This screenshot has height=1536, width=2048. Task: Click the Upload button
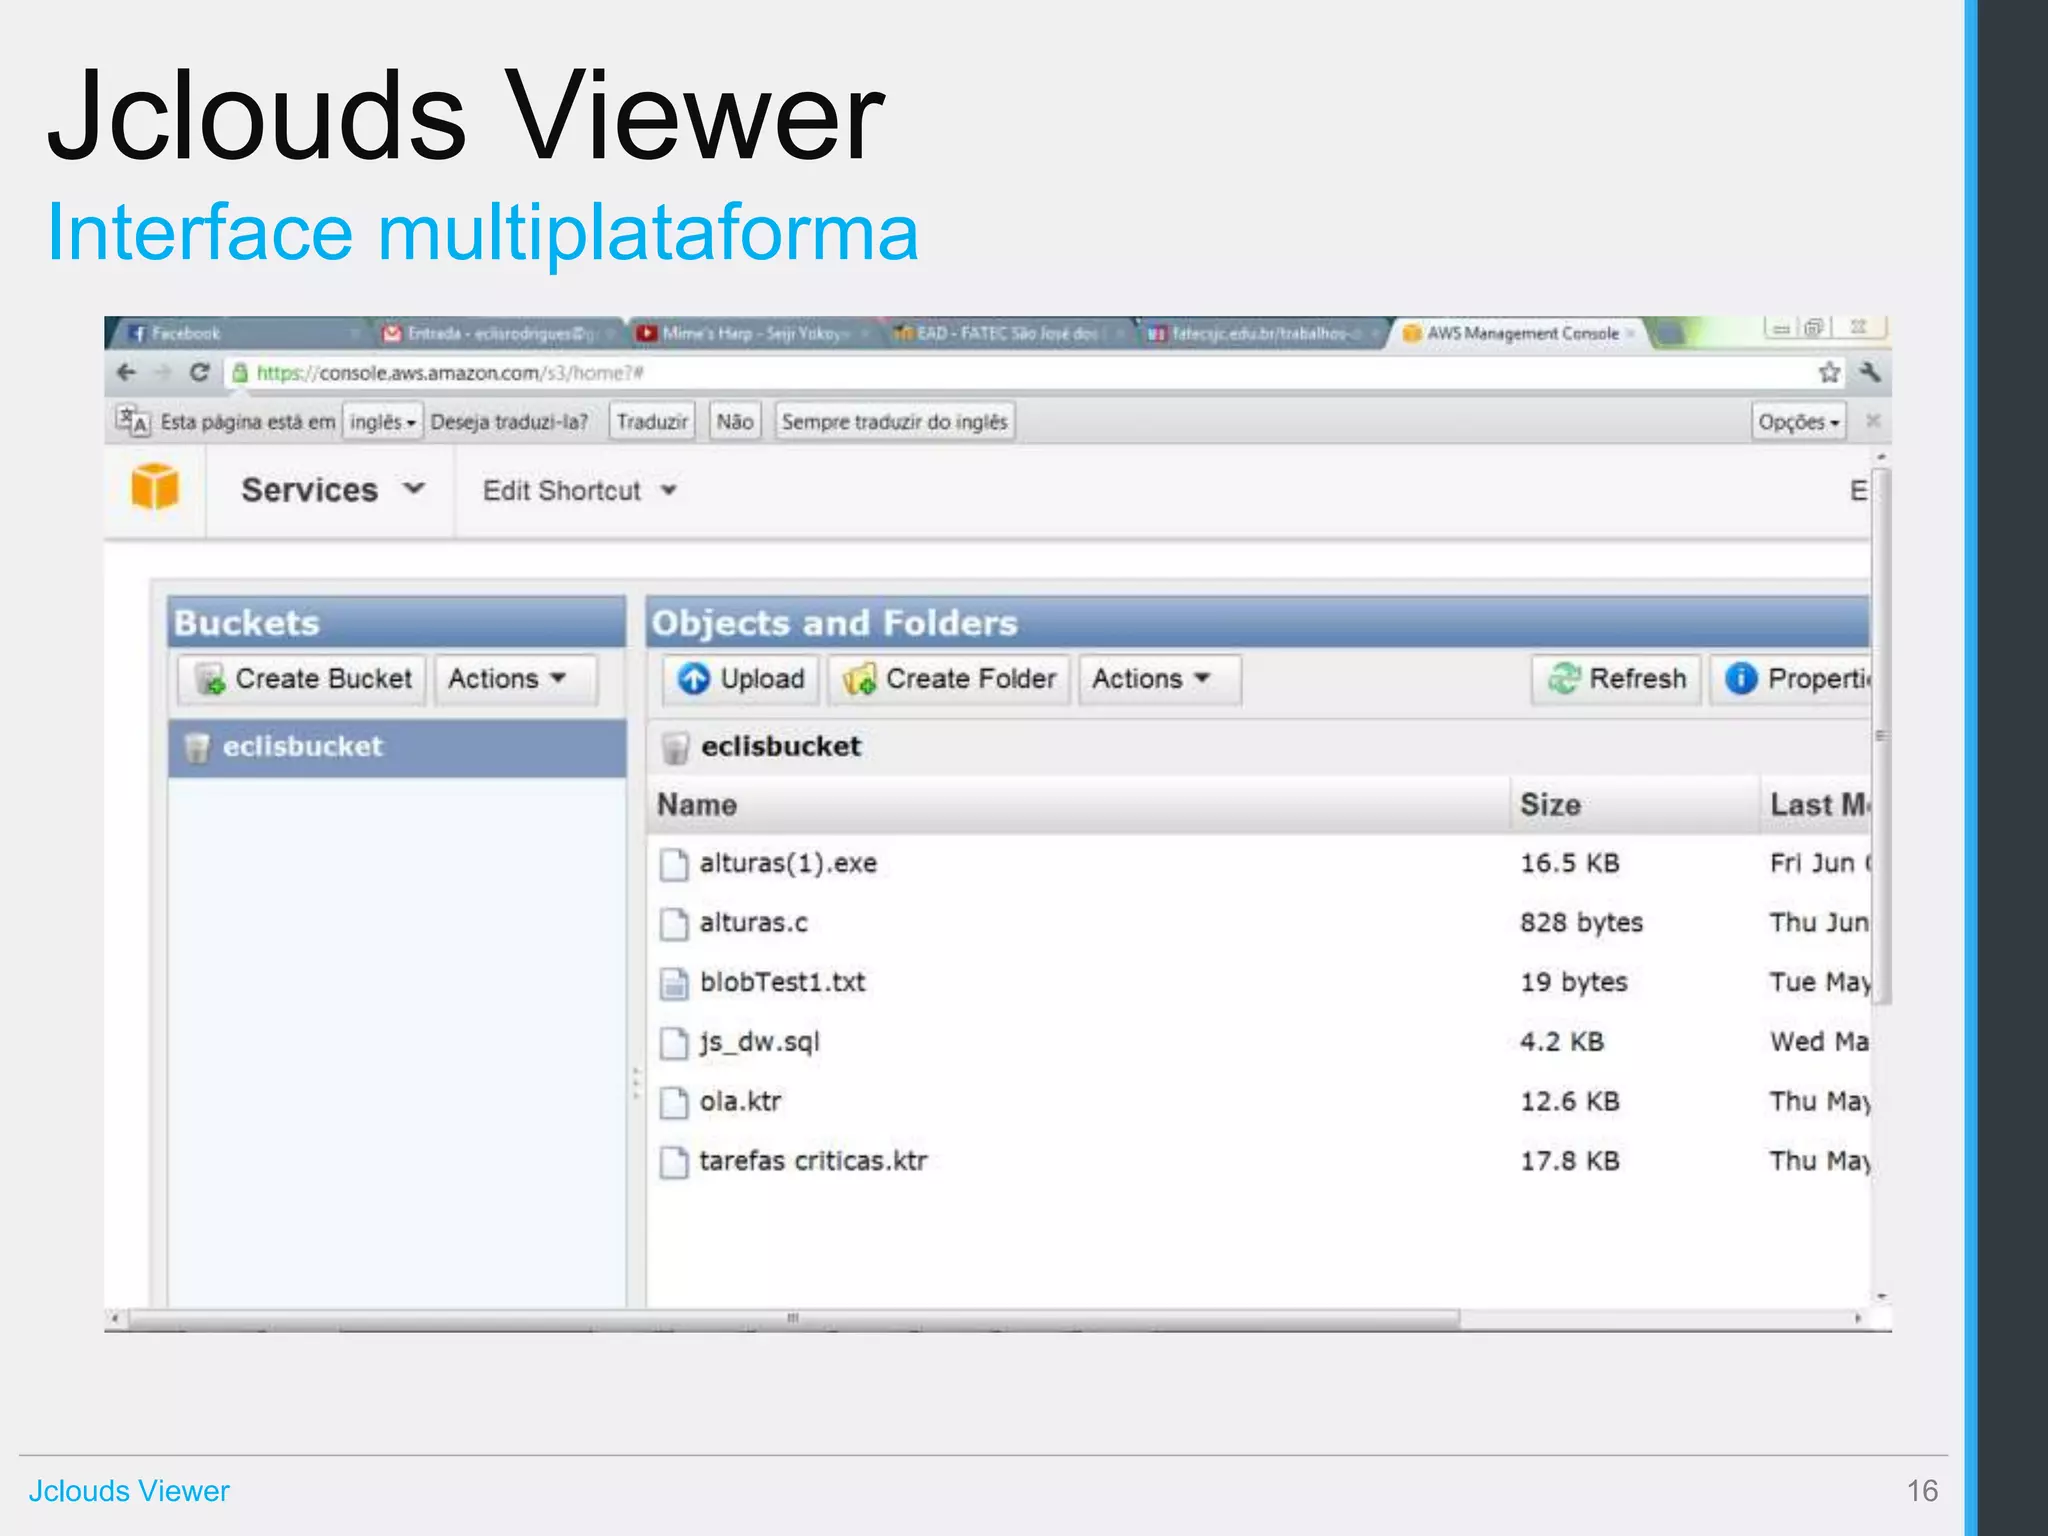741,679
